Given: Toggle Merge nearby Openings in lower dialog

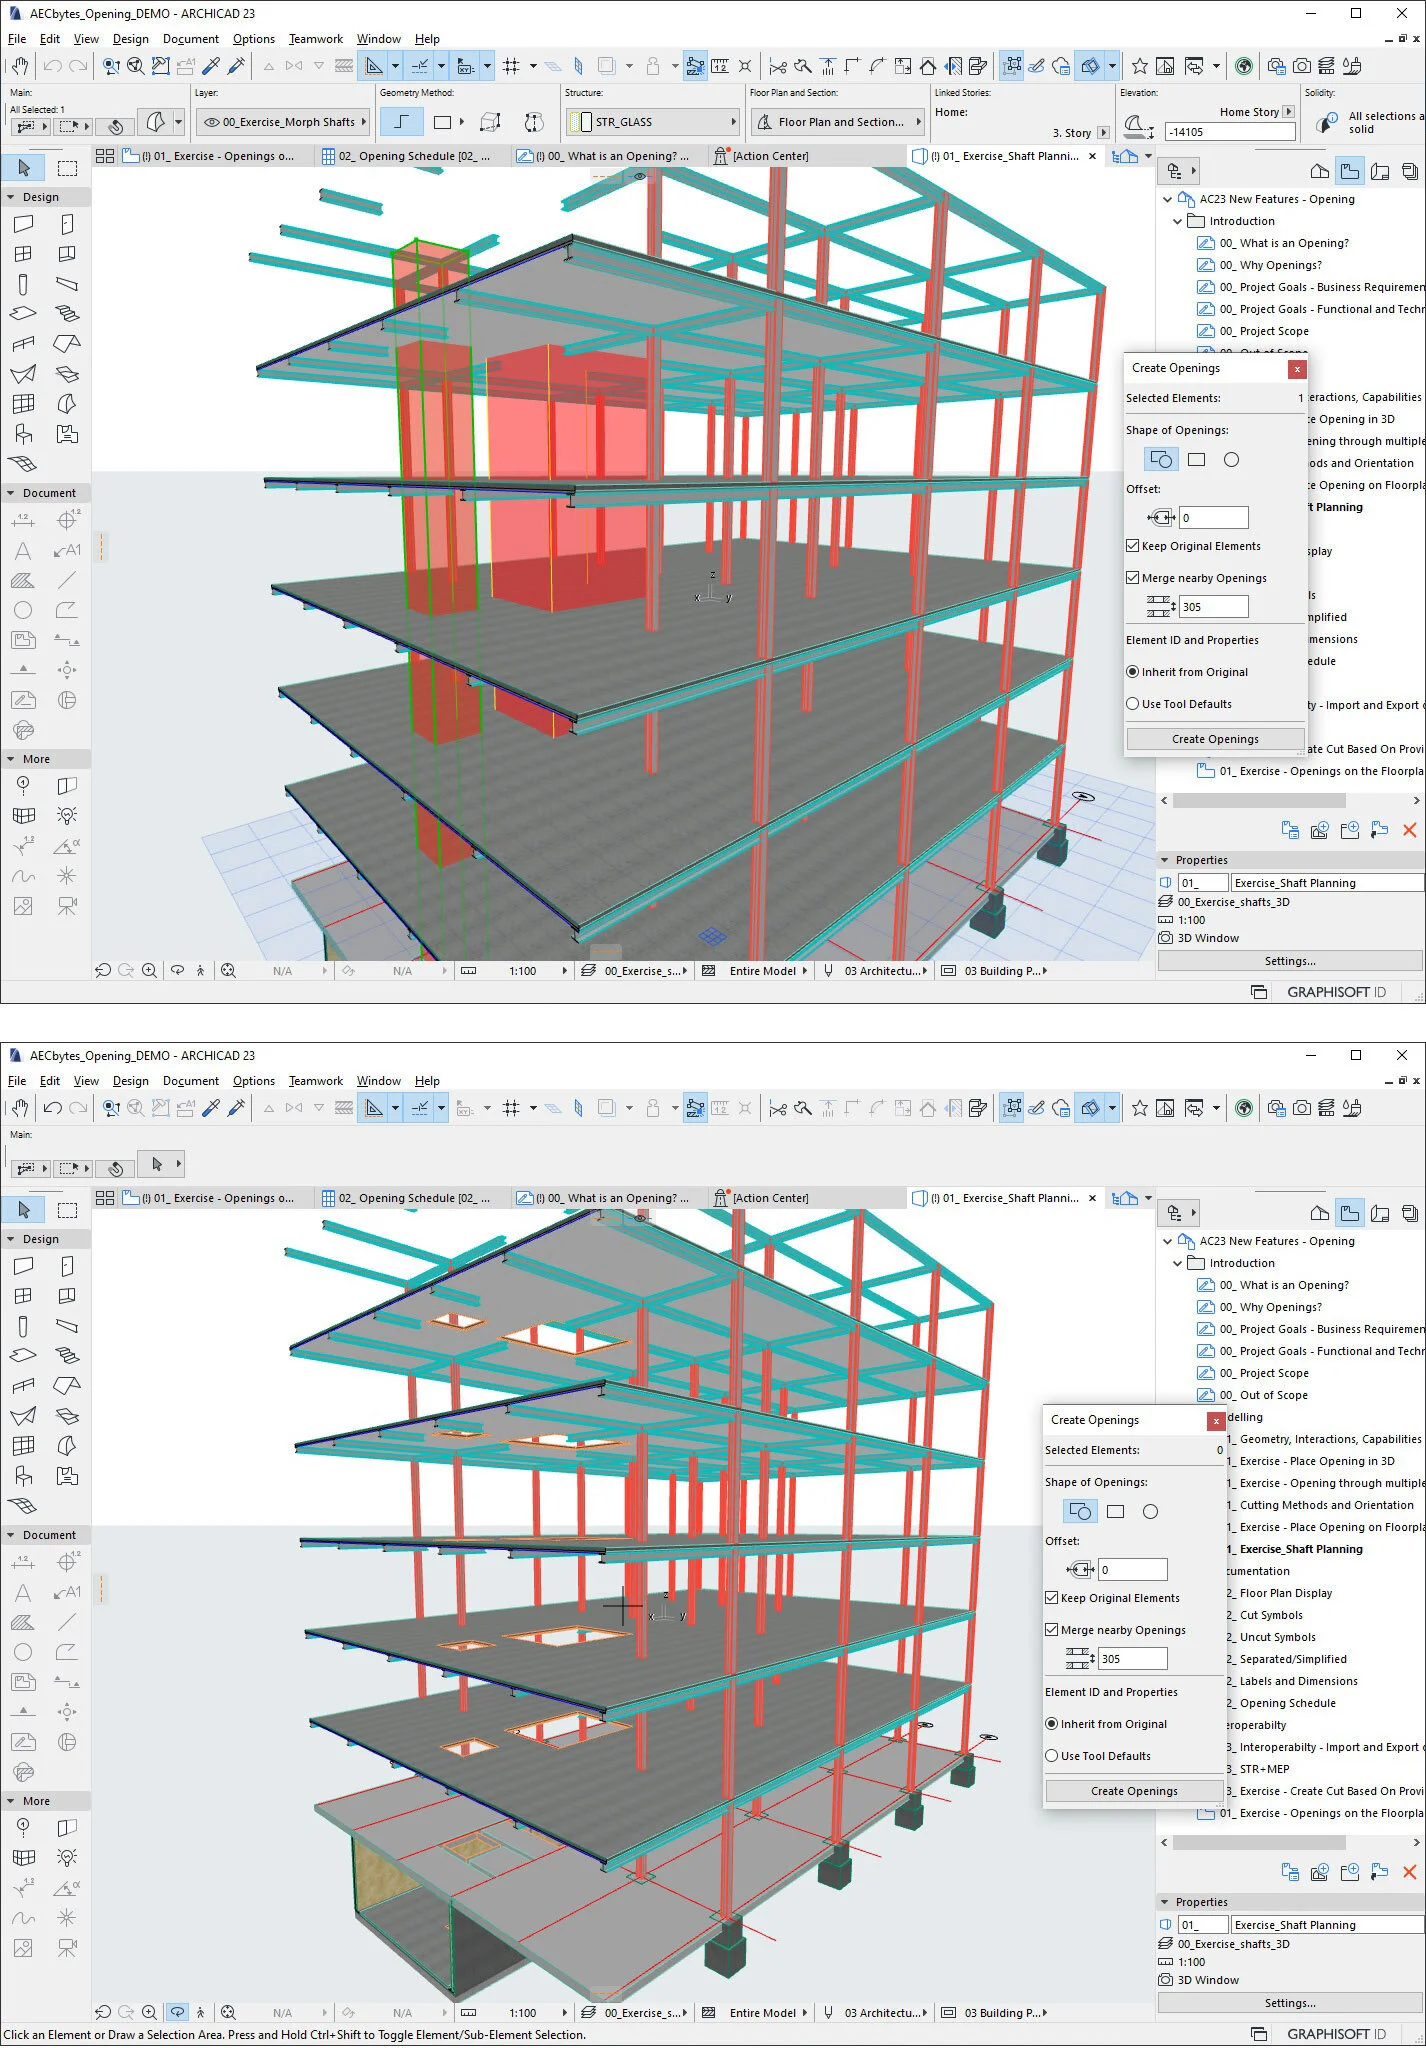Looking at the screenshot, I should [1052, 1630].
